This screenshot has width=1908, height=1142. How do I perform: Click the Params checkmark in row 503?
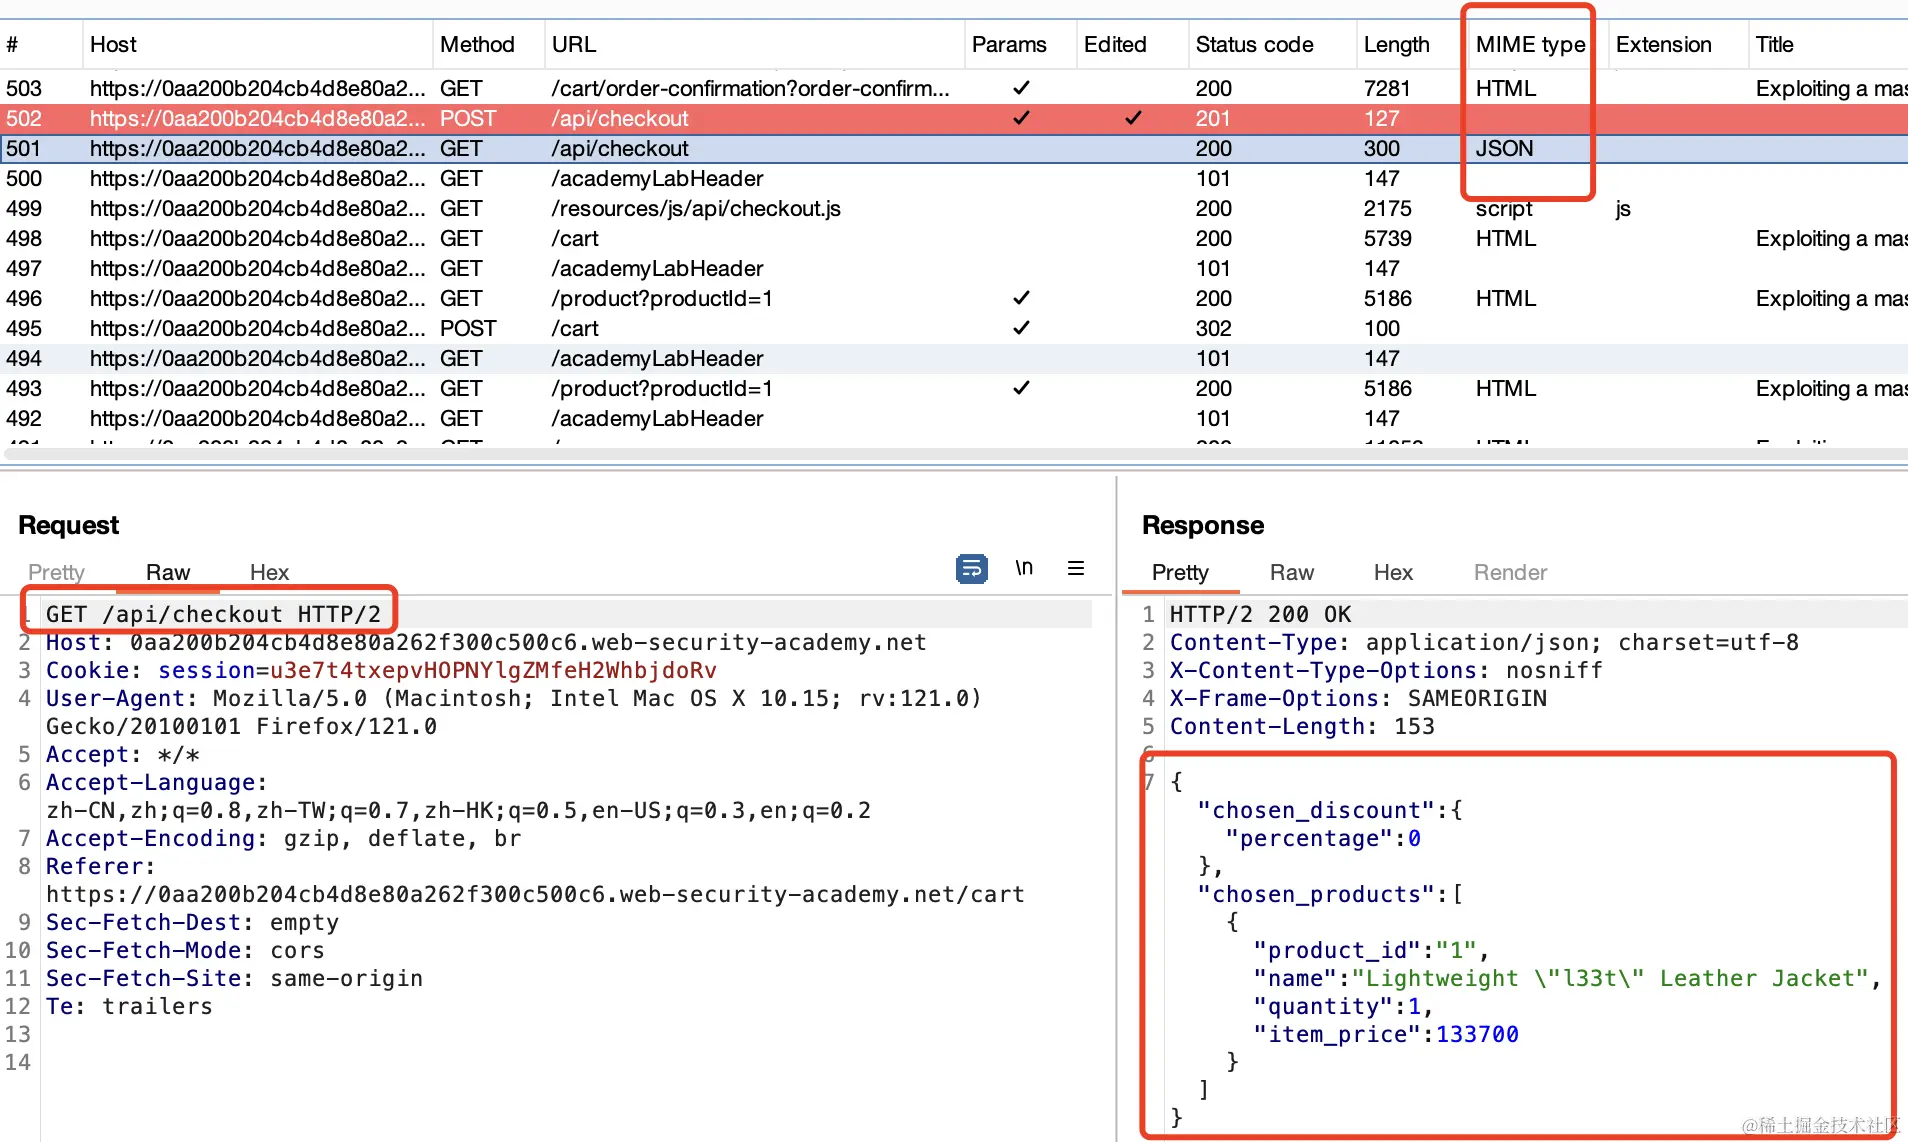1021,88
